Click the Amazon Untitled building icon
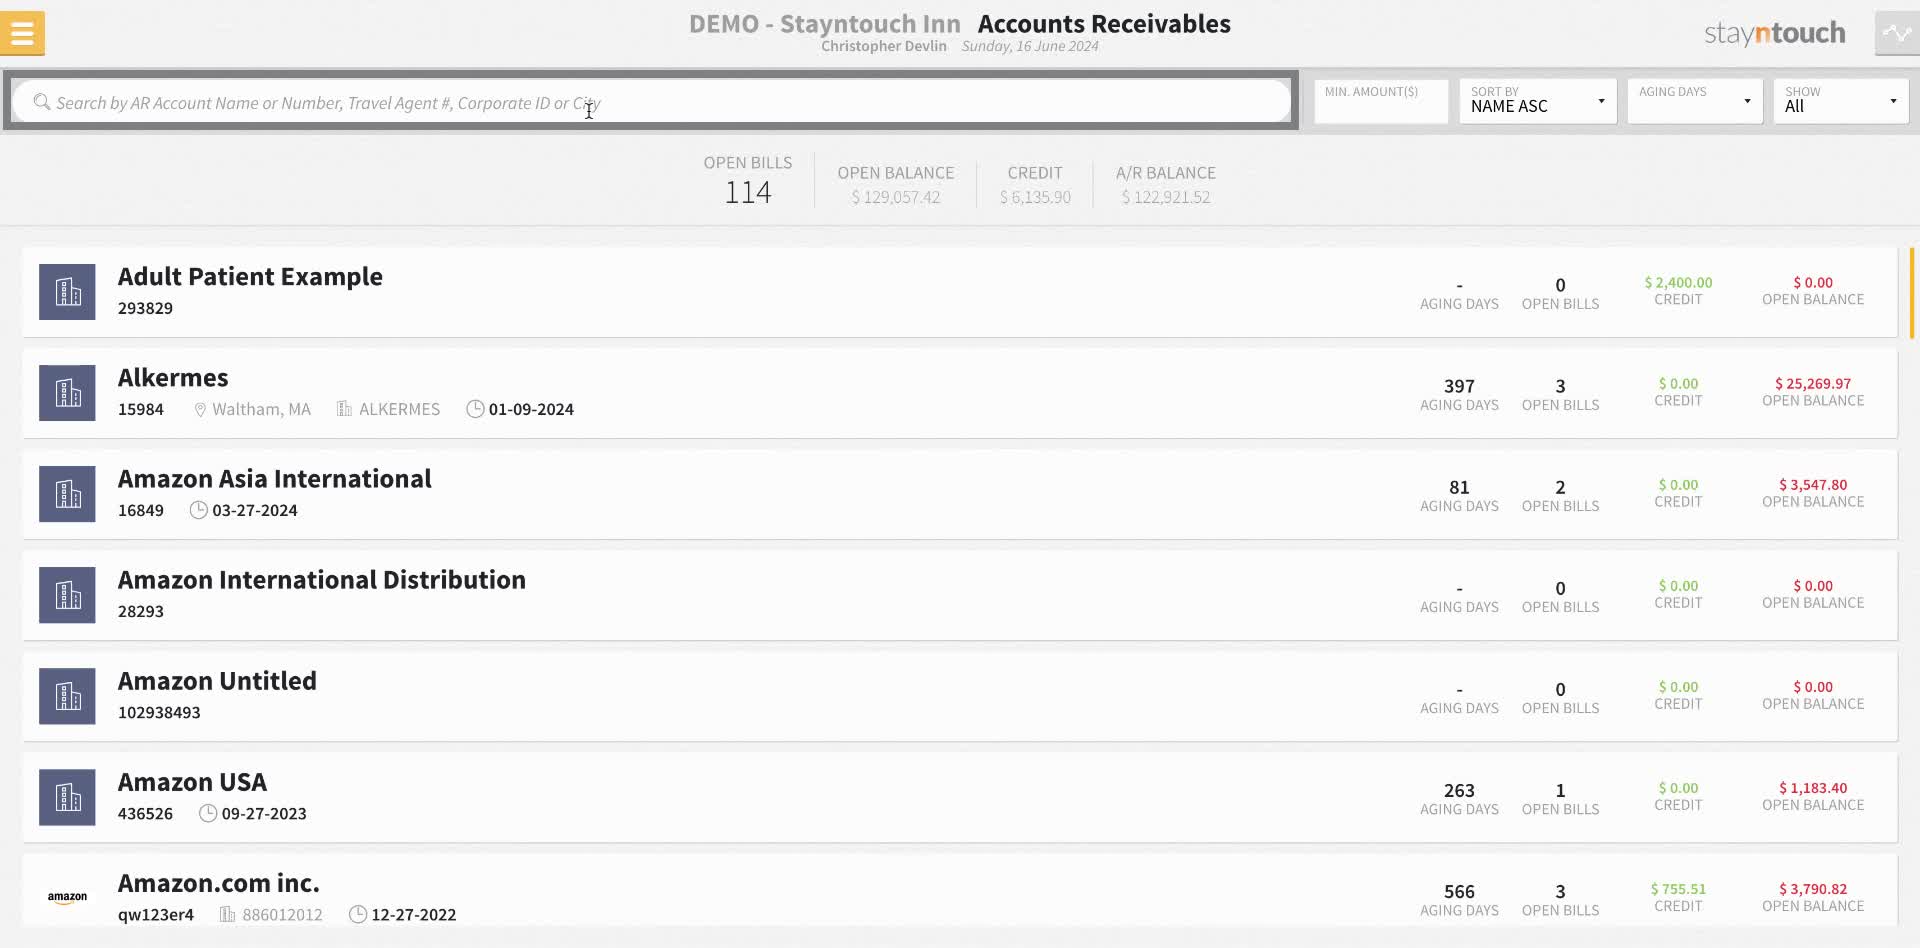Image resolution: width=1920 pixels, height=948 pixels. (x=67, y=696)
